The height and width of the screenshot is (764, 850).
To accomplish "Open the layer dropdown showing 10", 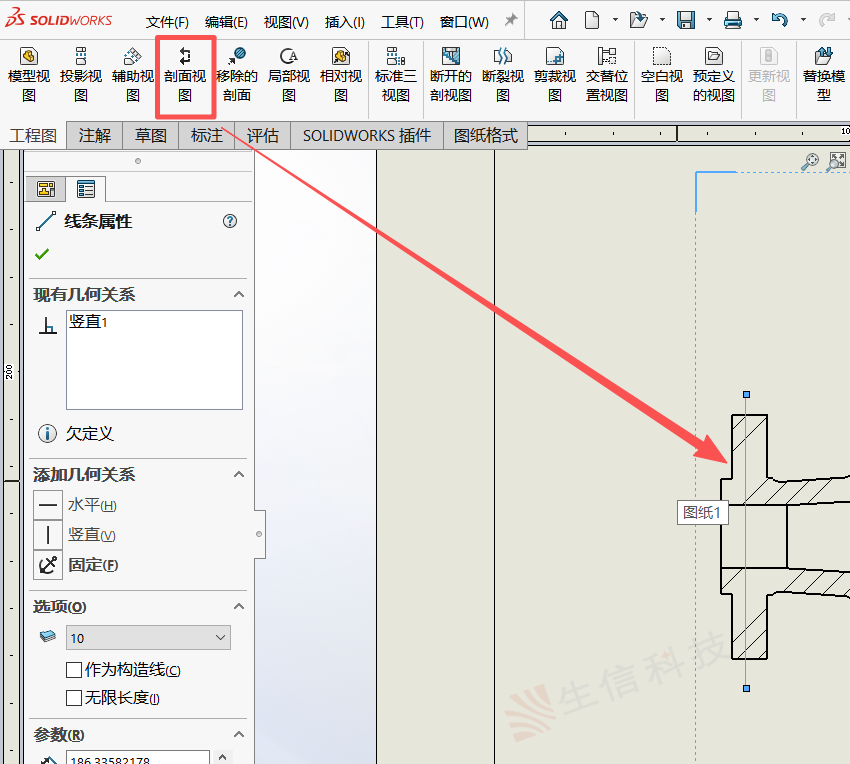I will click(x=148, y=638).
